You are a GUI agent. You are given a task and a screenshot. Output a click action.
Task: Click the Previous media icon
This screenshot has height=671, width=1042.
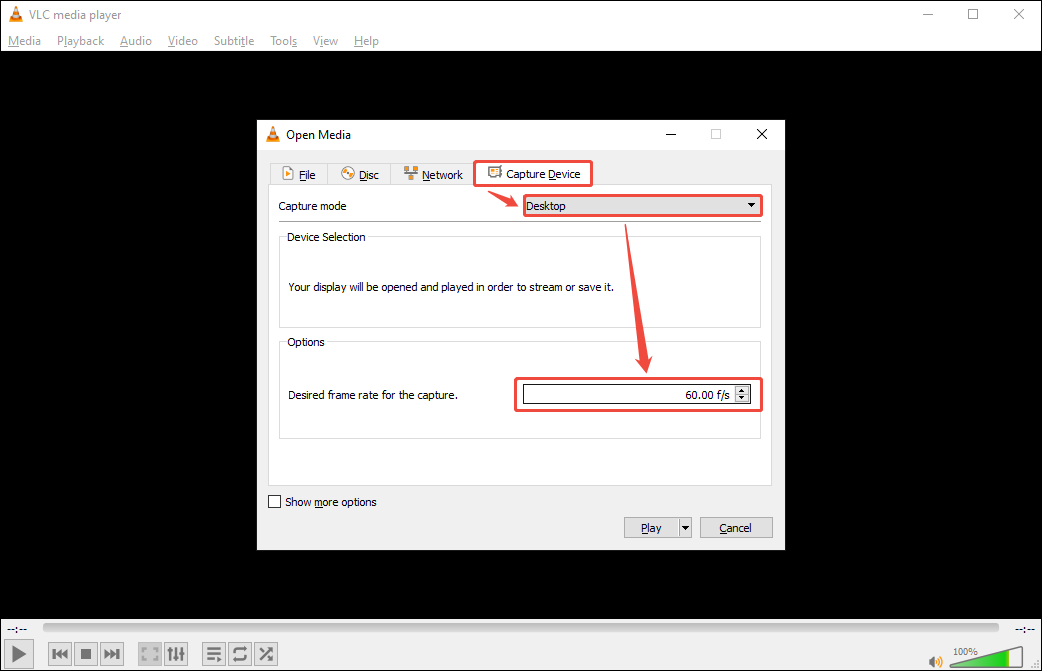coord(59,654)
